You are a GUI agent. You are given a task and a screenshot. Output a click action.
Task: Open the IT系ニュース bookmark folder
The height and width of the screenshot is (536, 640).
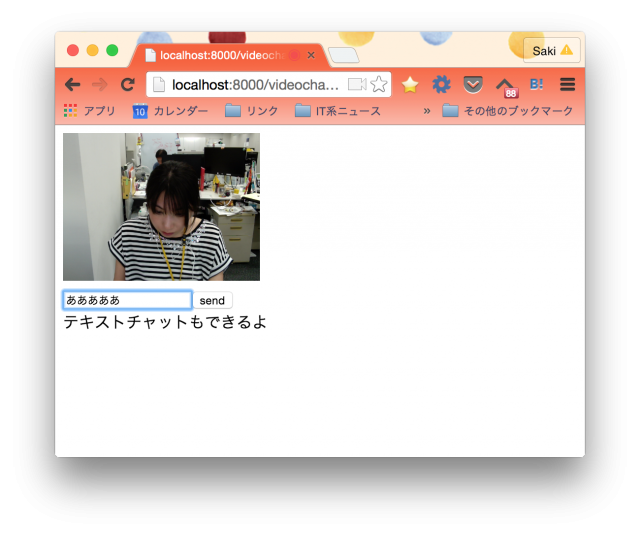click(338, 111)
